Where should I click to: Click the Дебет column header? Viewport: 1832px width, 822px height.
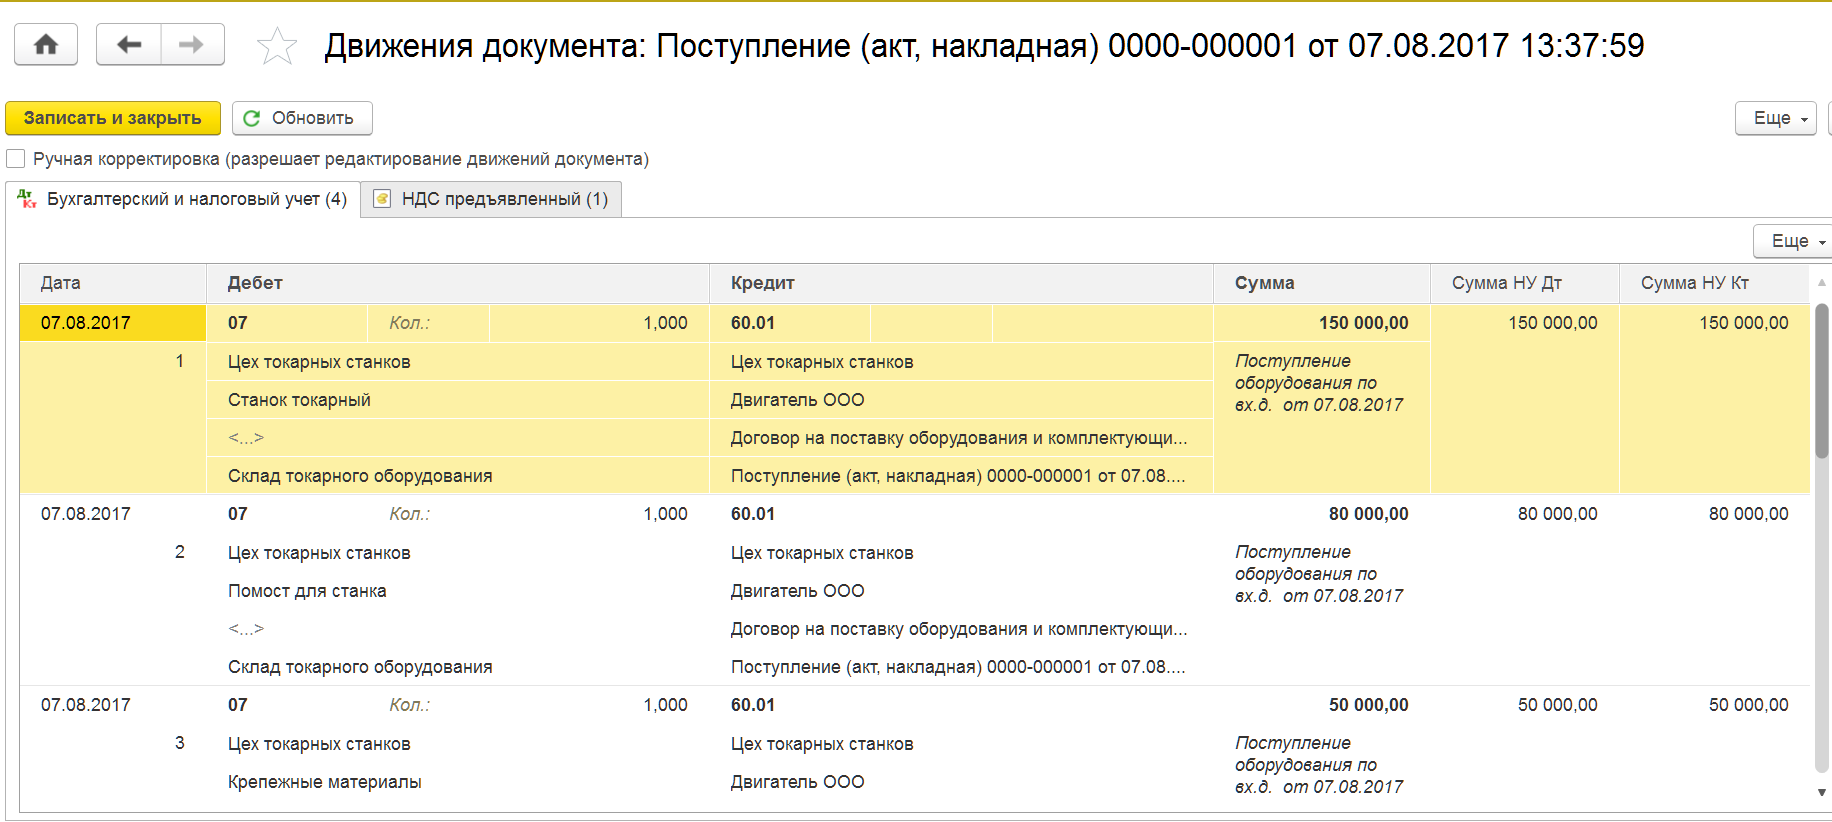pyautogui.click(x=458, y=283)
